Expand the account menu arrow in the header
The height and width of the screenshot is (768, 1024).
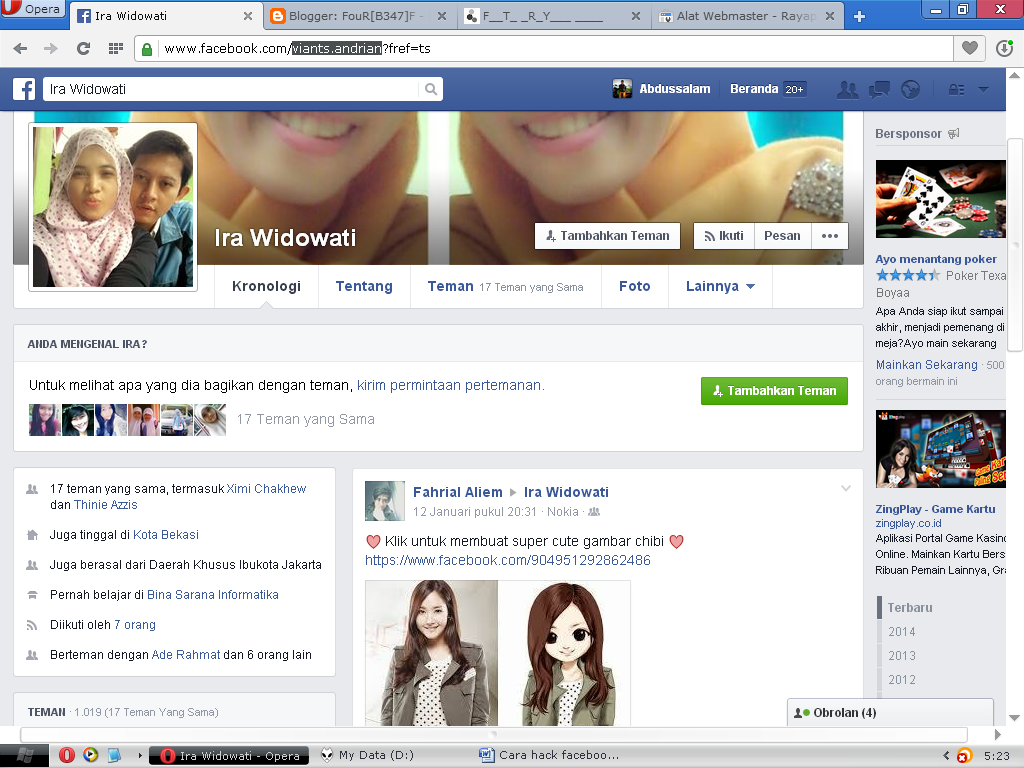click(984, 89)
